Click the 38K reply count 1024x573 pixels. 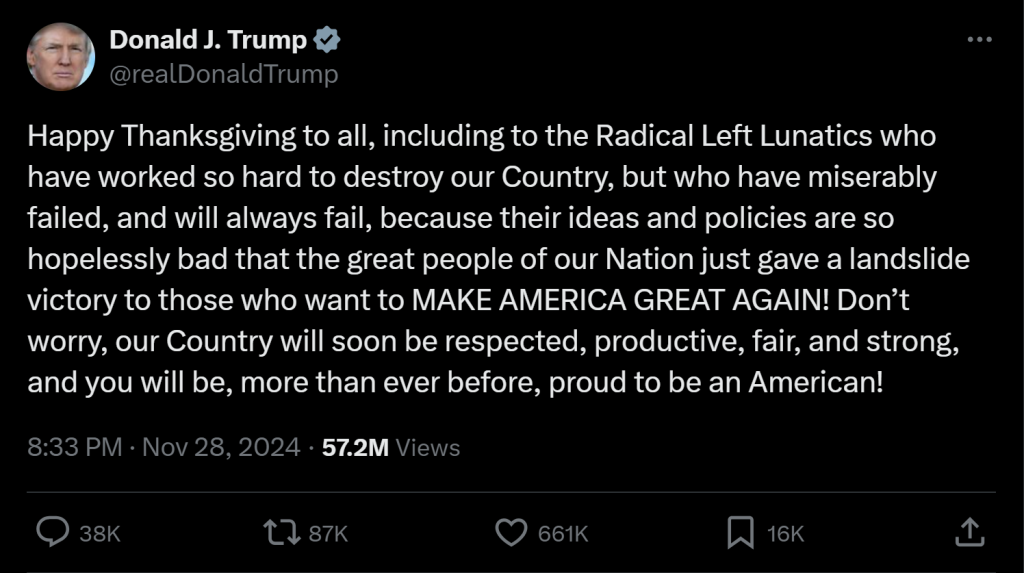coord(99,534)
